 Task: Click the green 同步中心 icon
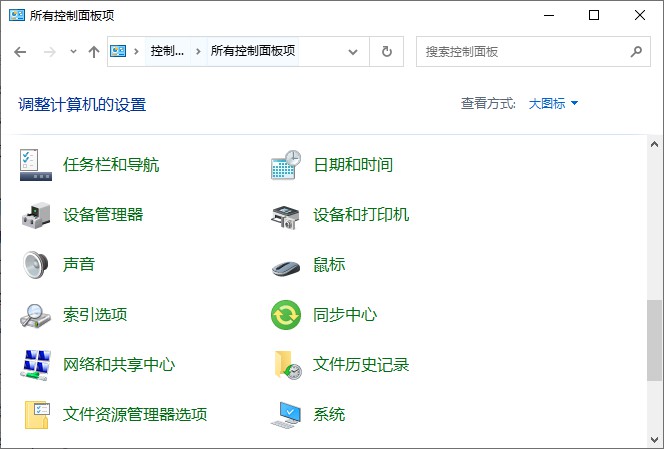(286, 315)
